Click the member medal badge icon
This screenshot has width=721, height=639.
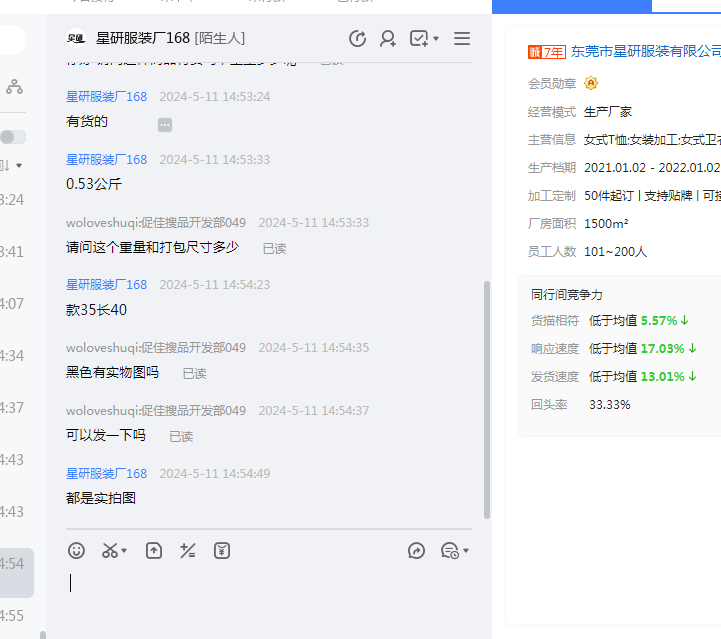[x=591, y=83]
